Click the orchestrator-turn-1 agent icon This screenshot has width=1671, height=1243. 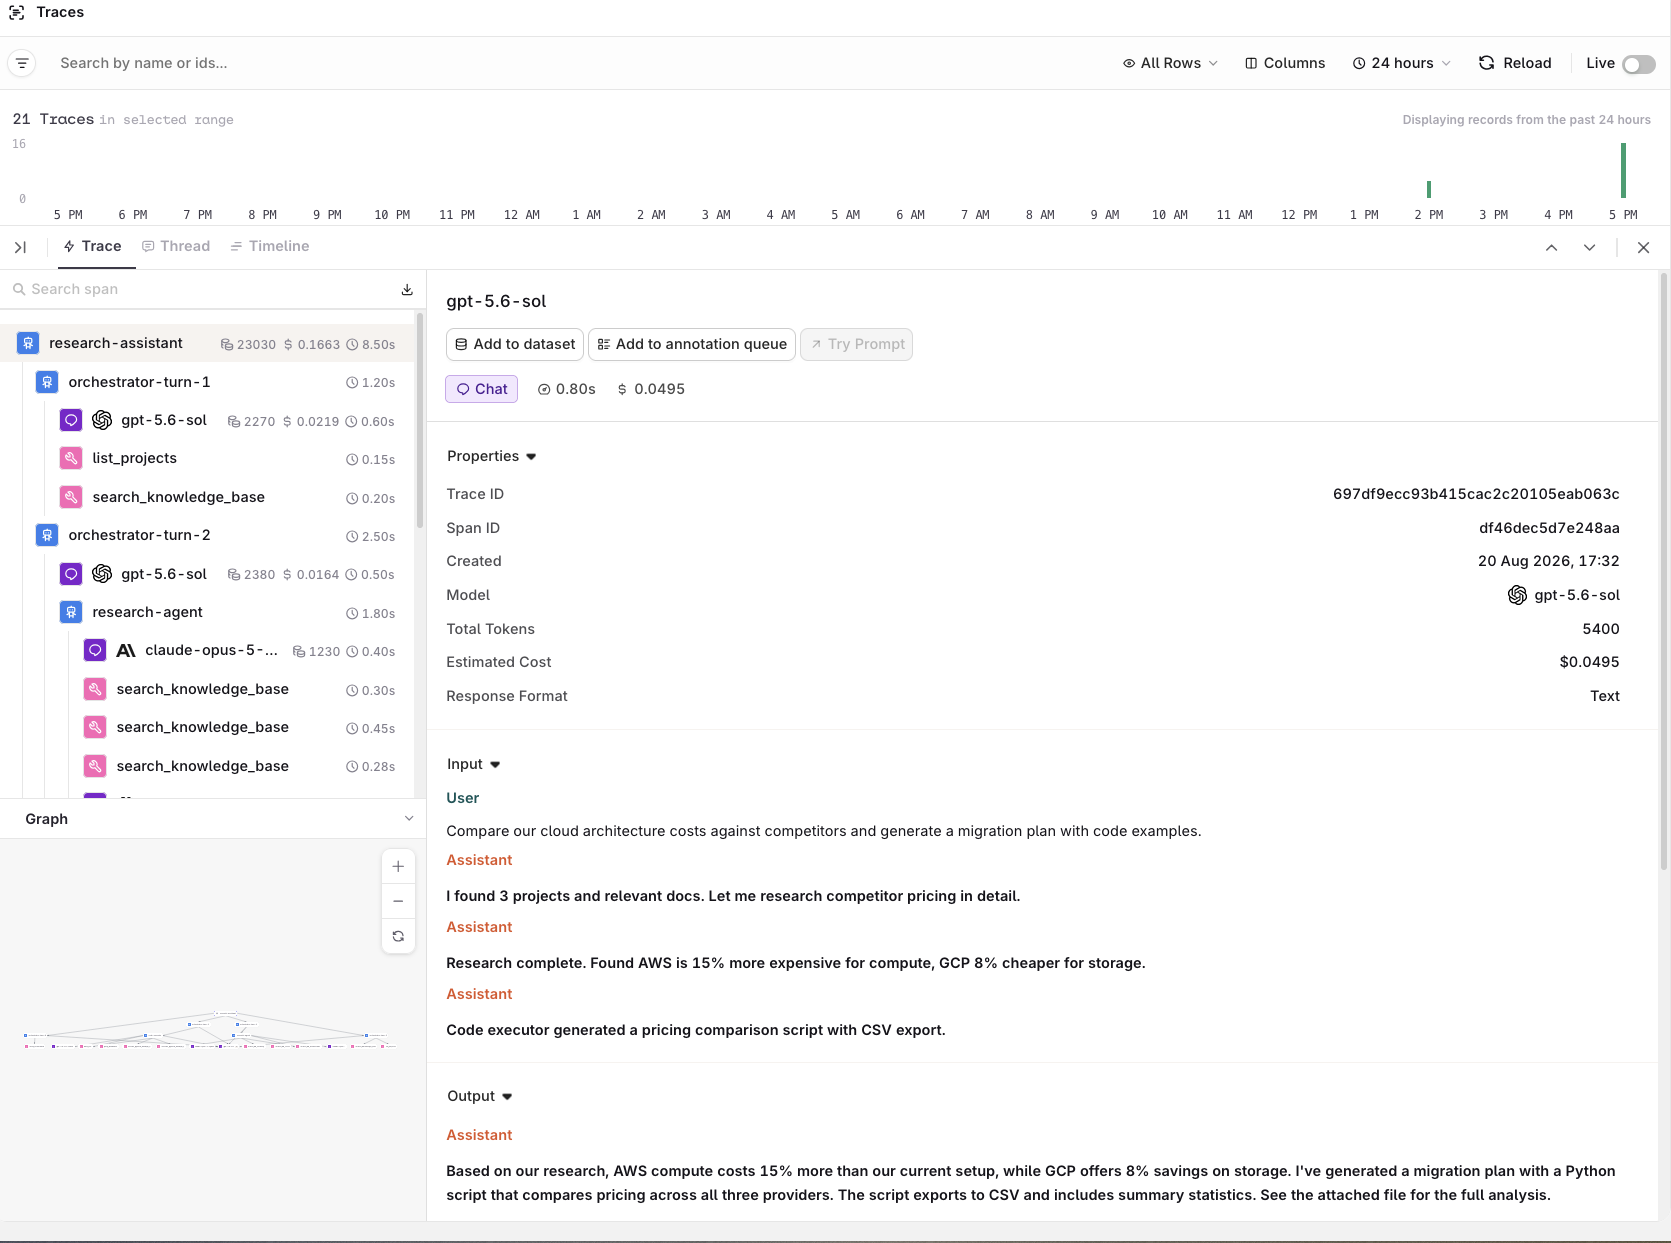[x=47, y=382]
